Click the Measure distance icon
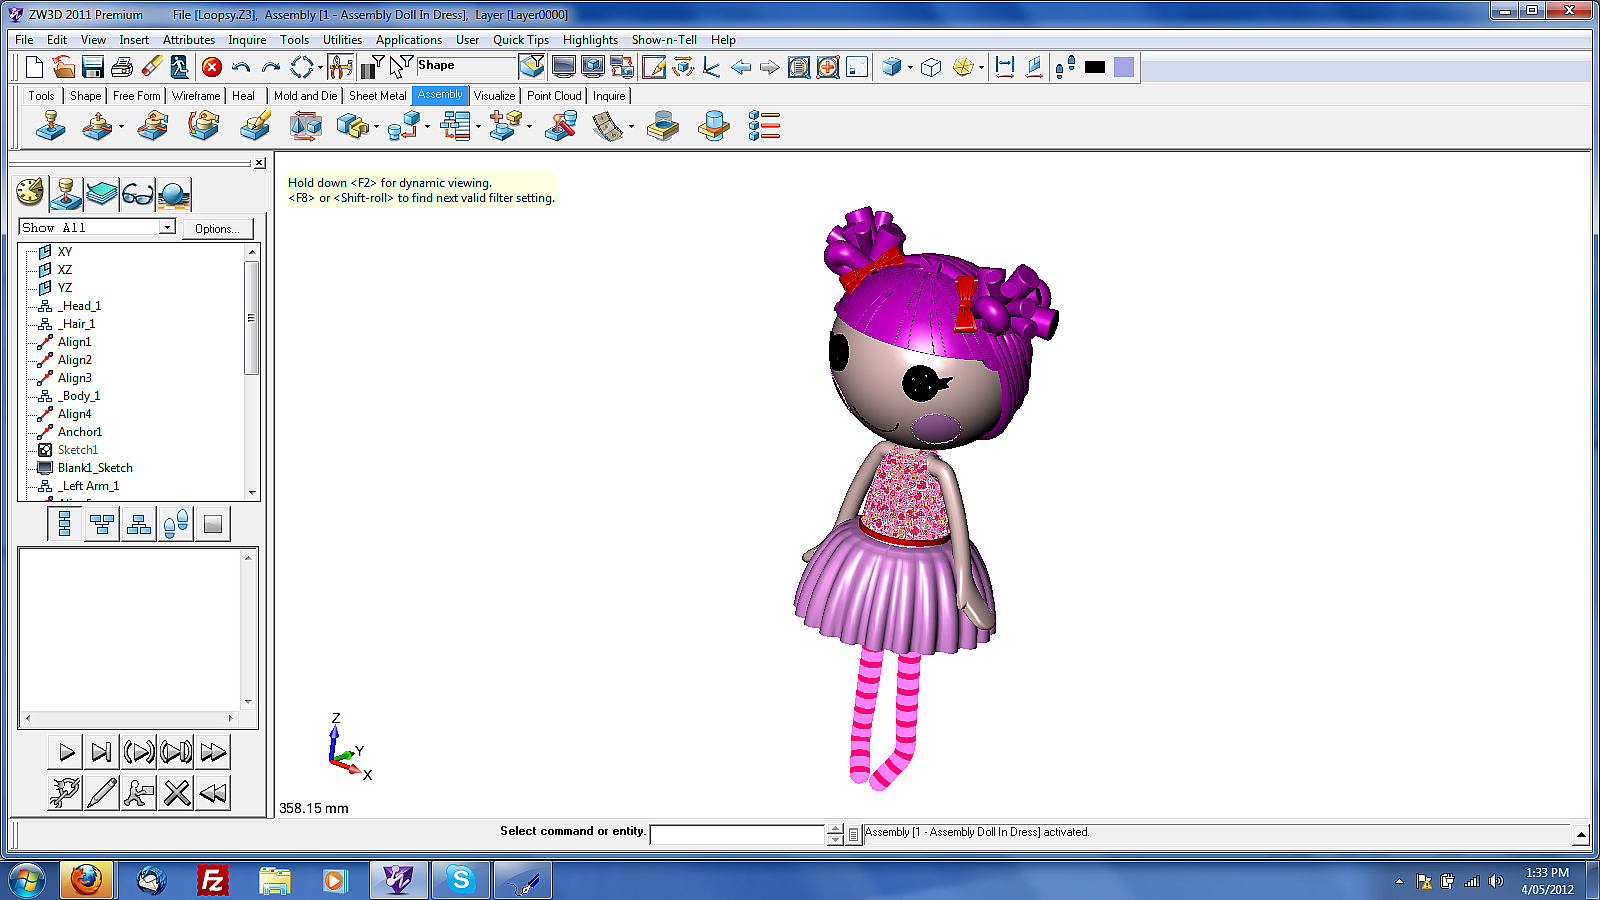Image resolution: width=1600 pixels, height=900 pixels. [x=1005, y=67]
